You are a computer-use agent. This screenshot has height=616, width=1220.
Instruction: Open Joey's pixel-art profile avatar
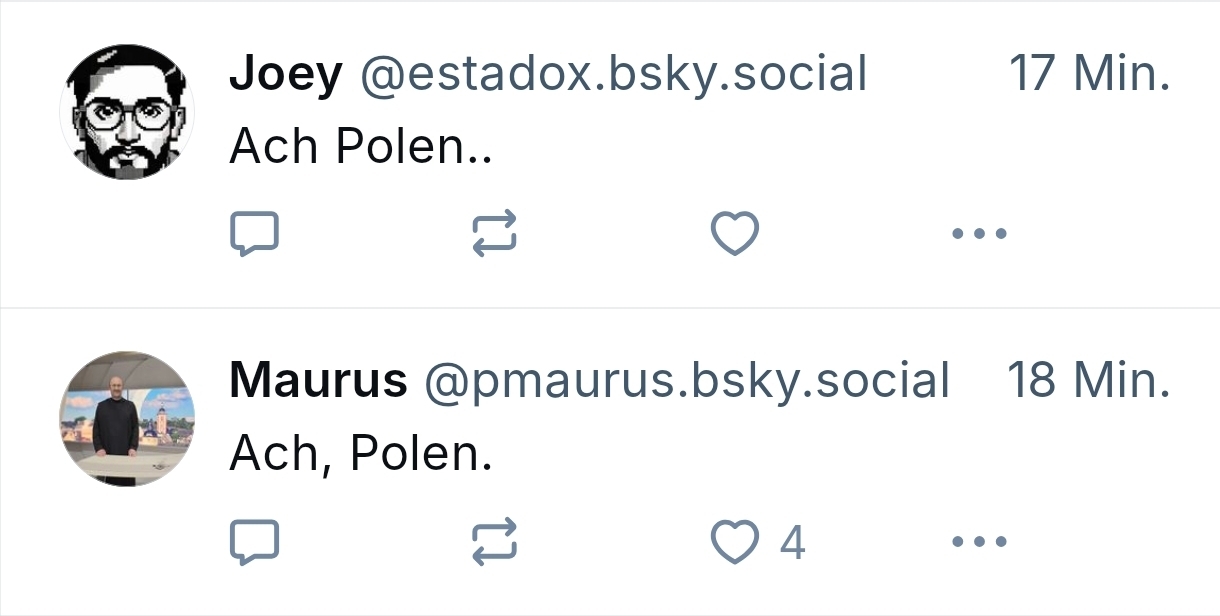127,111
